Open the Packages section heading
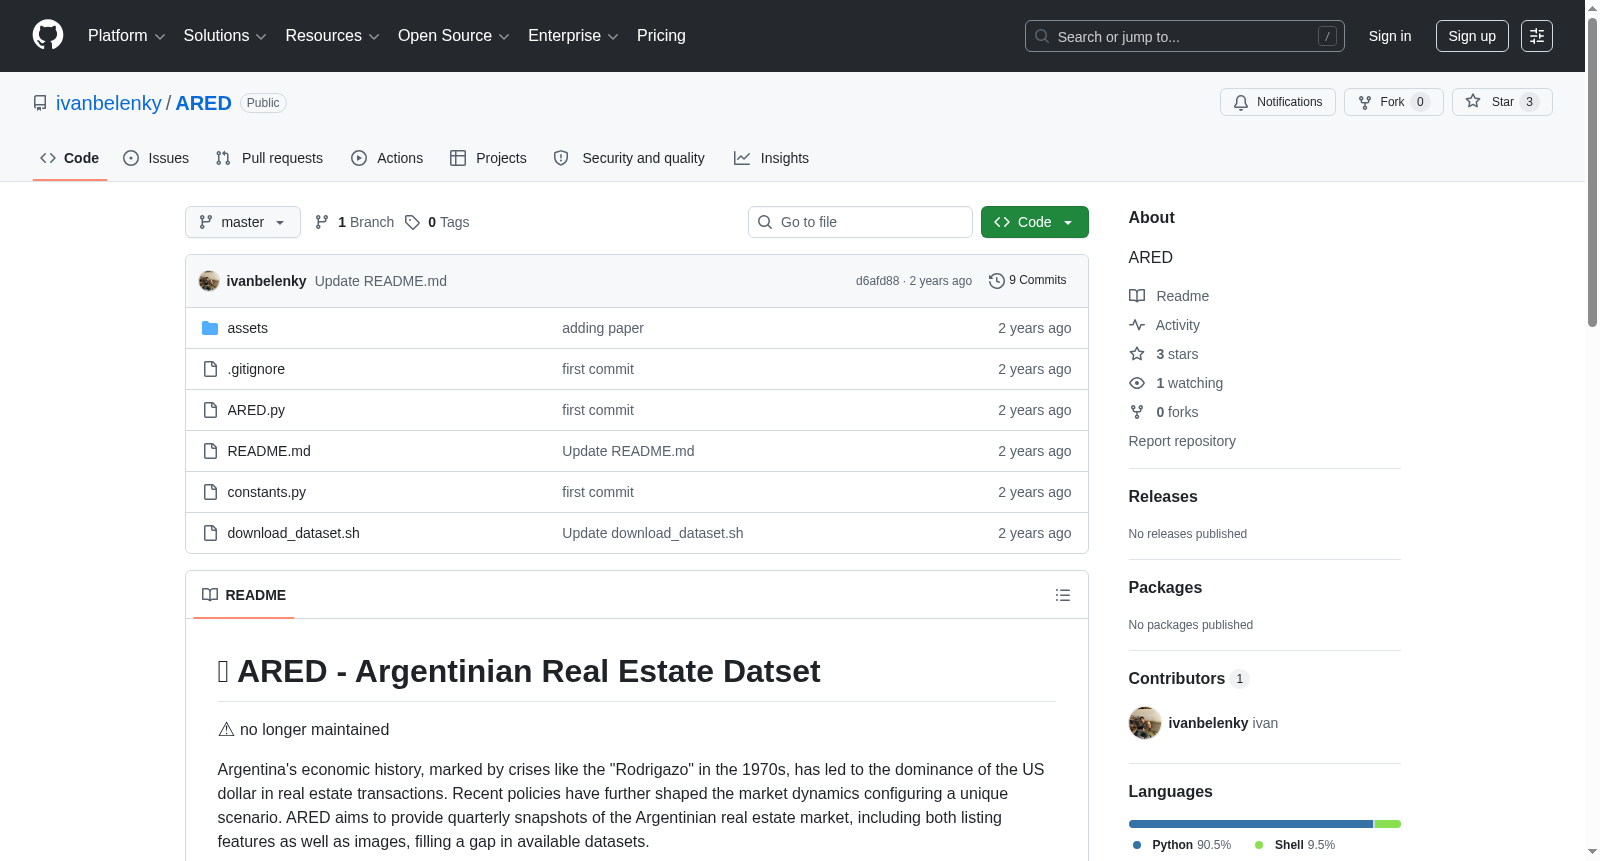Screen dimensions: 1600x861 1165,588
